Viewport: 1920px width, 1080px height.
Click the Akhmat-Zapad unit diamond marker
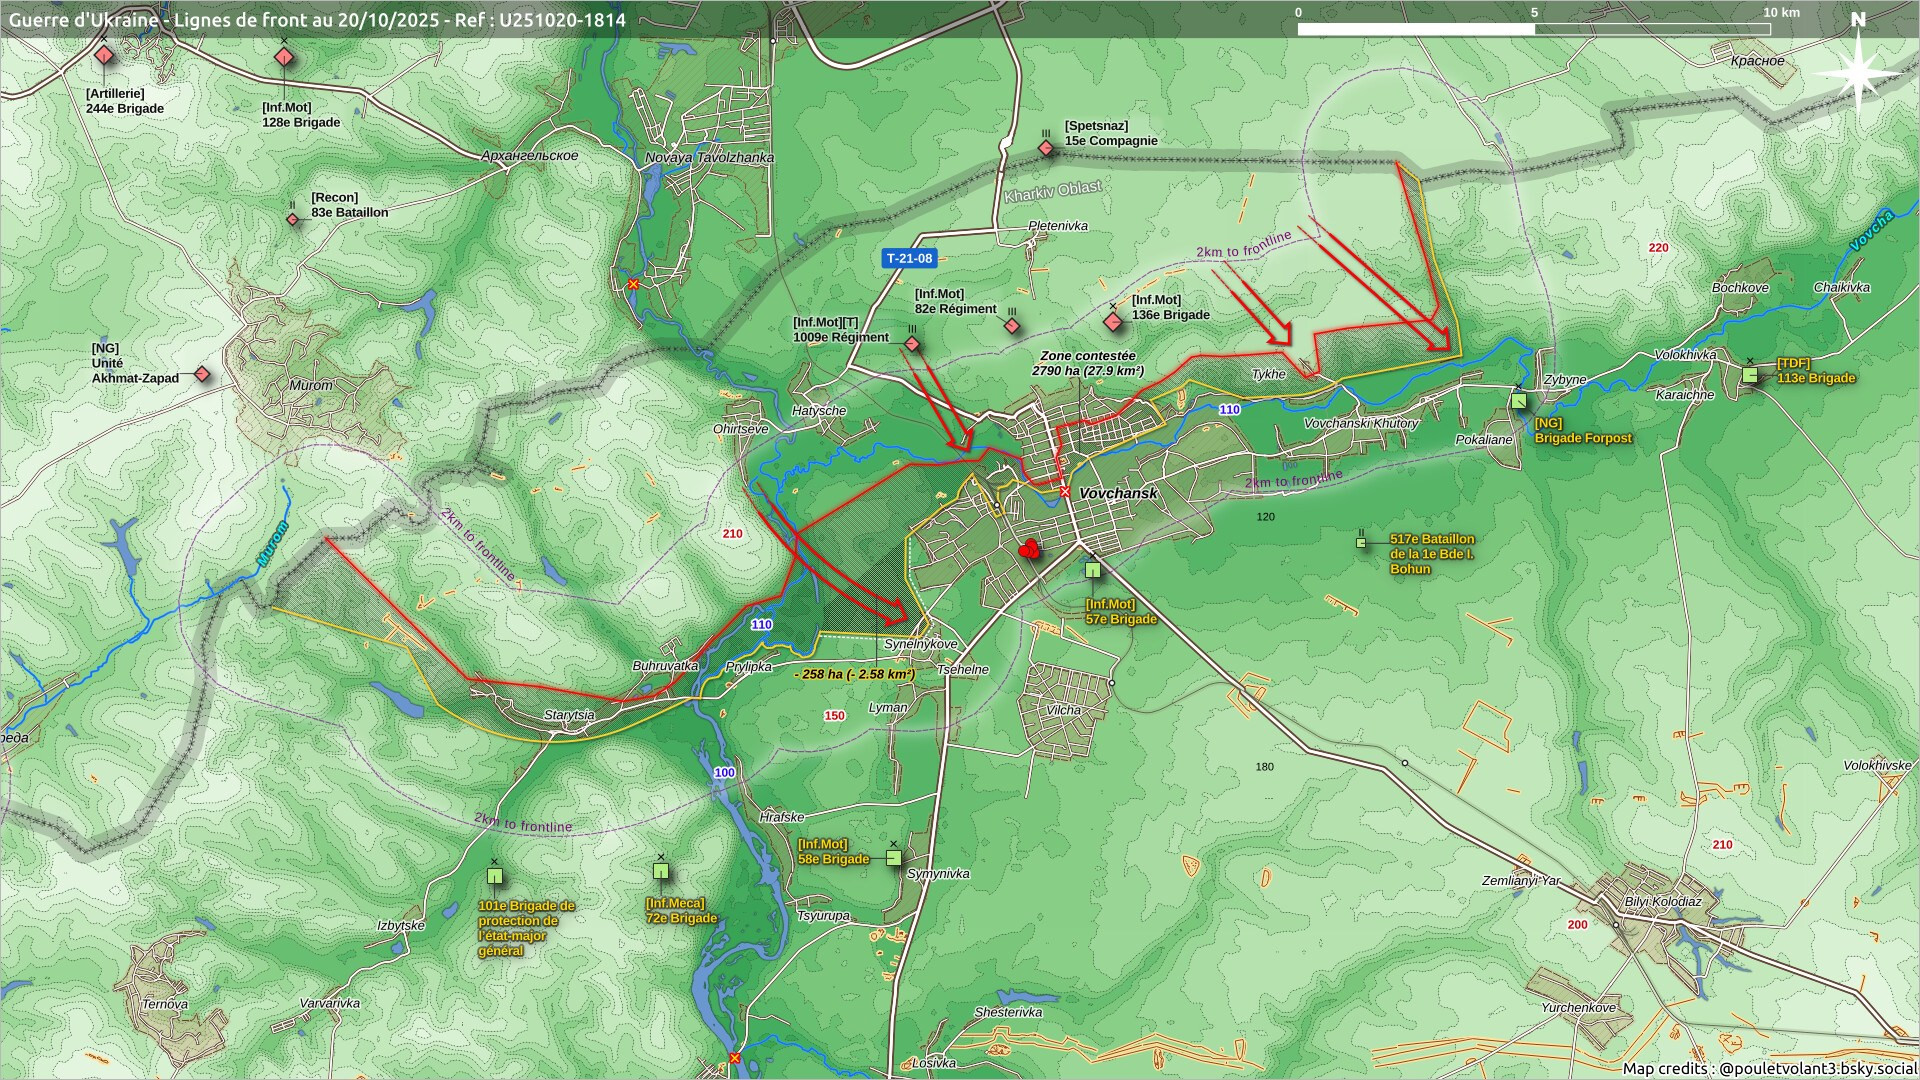point(202,374)
